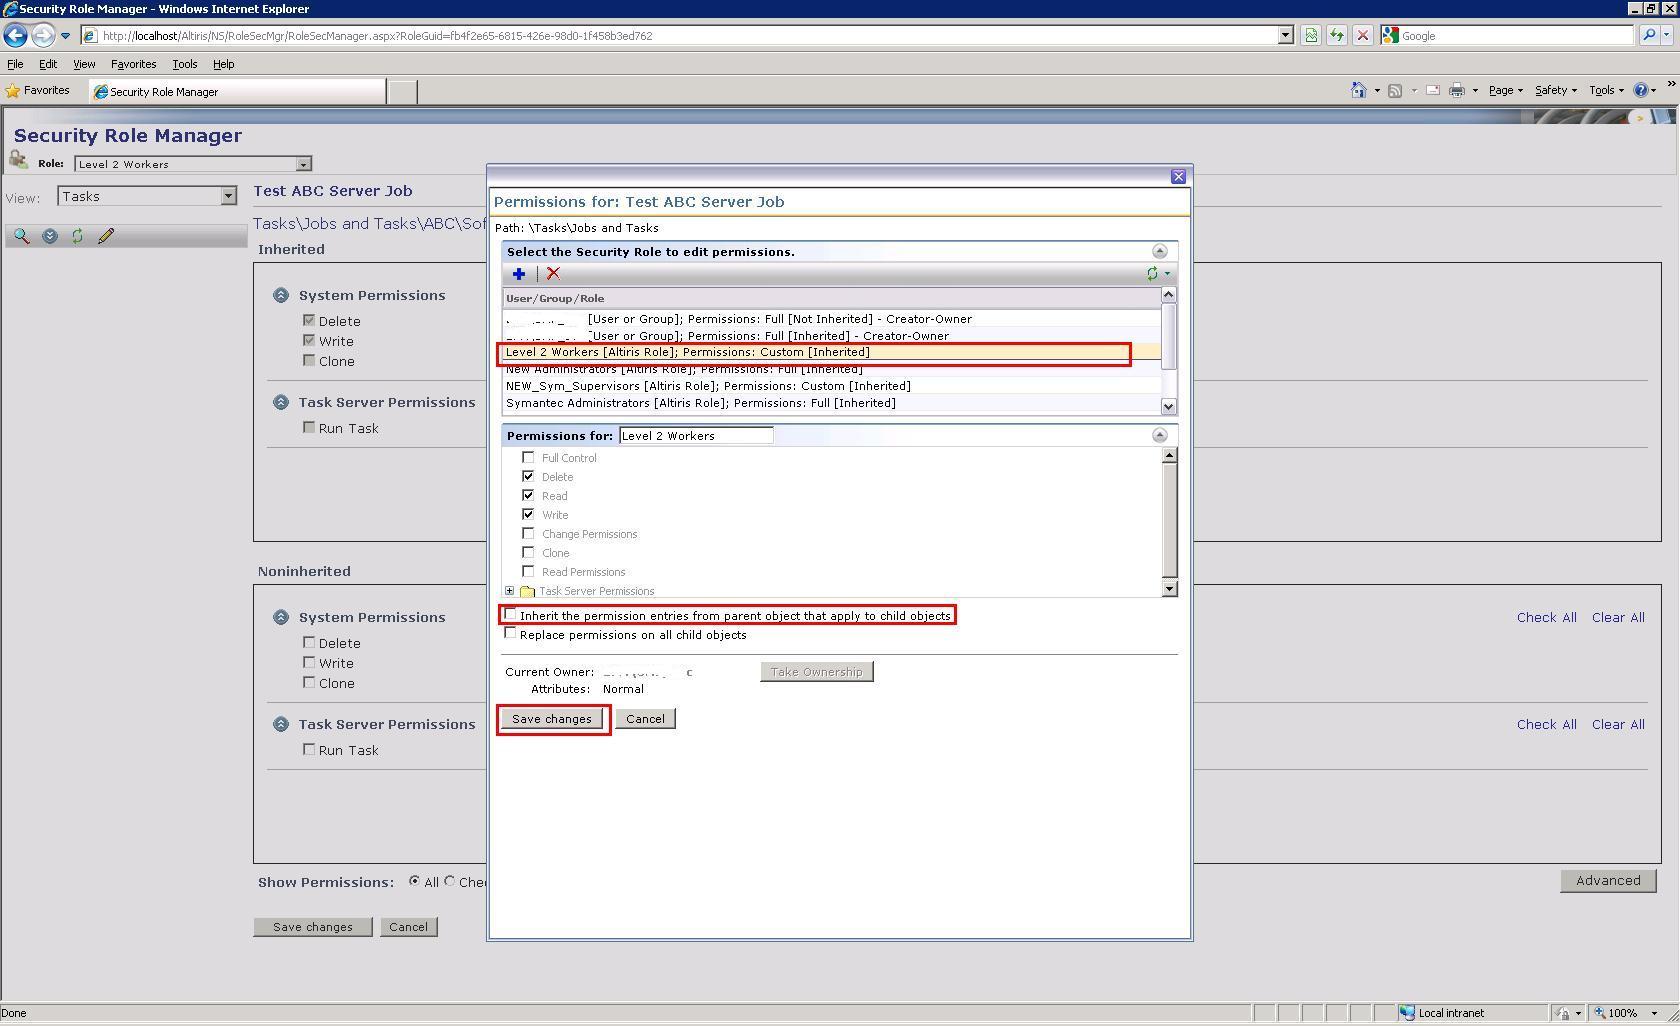Click the Advanced button
The width and height of the screenshot is (1680, 1026).
click(x=1607, y=881)
